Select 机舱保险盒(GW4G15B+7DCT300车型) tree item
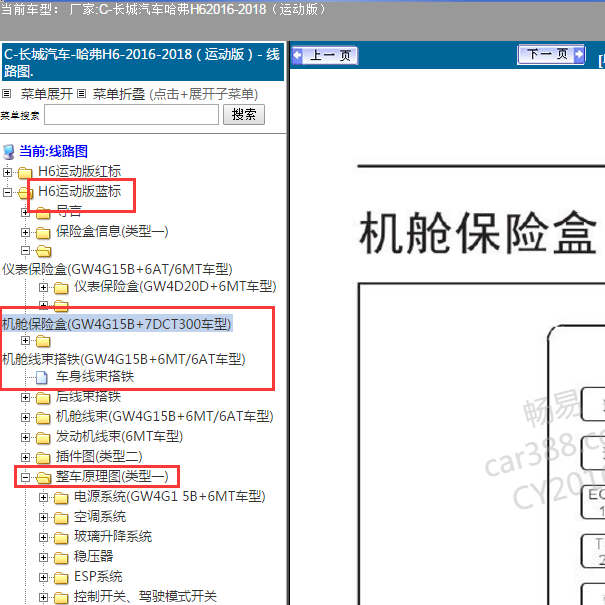Screen dimensions: 605x605 [x=117, y=324]
